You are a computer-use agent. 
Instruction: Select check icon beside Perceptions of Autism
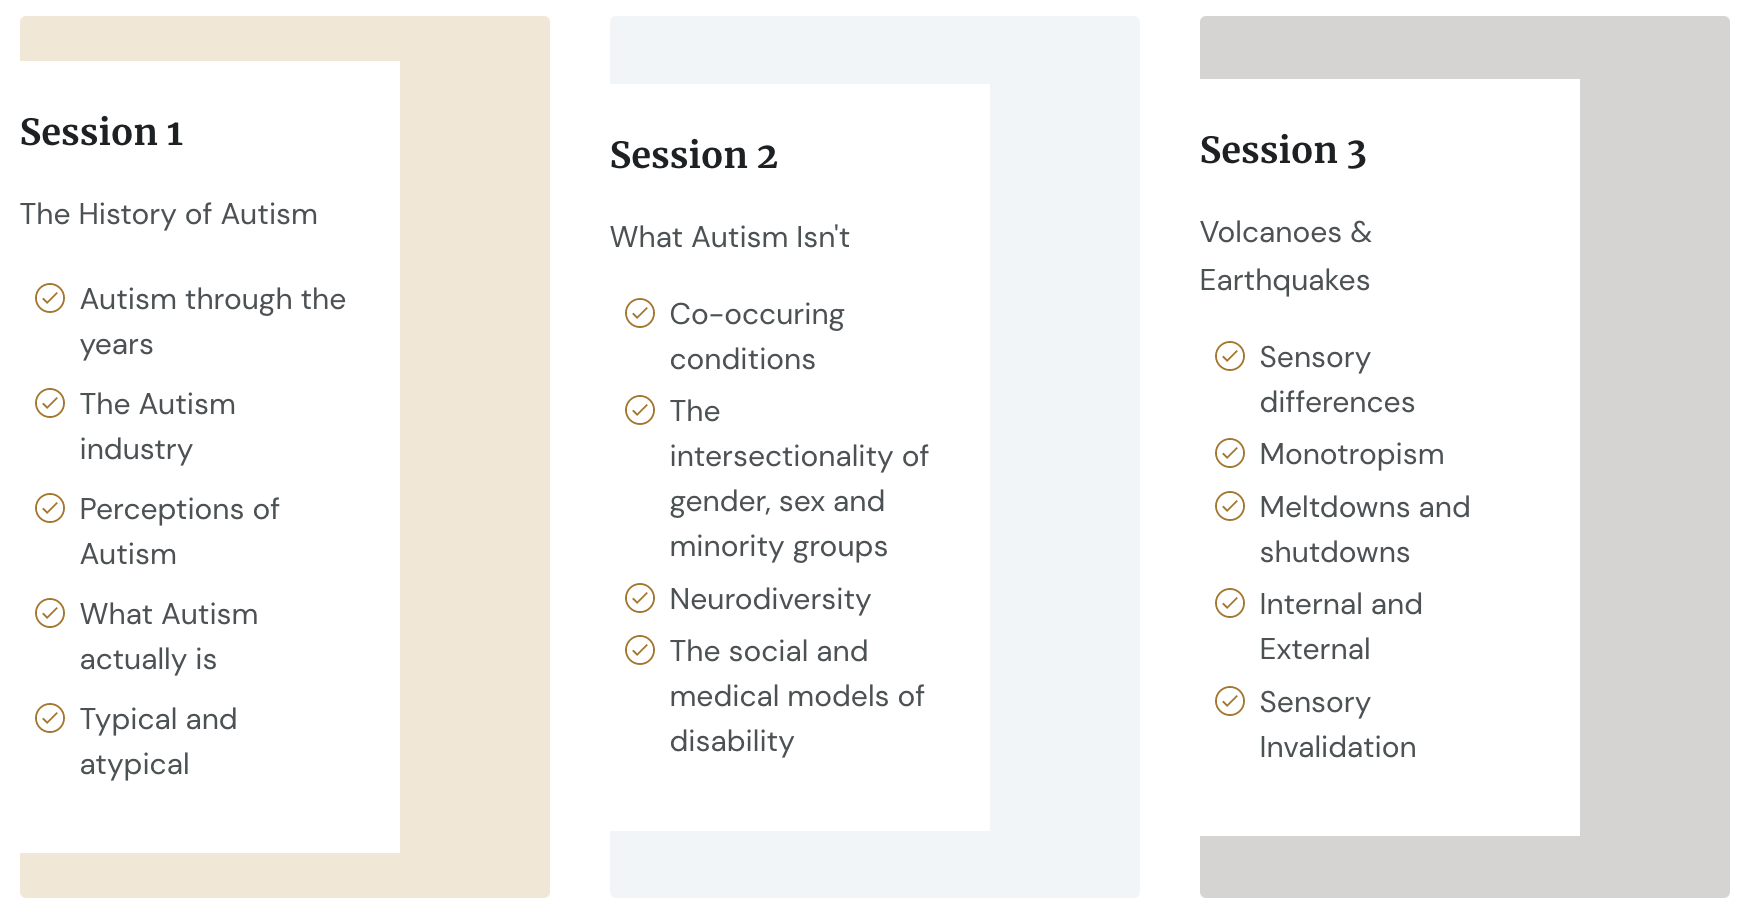coord(50,508)
